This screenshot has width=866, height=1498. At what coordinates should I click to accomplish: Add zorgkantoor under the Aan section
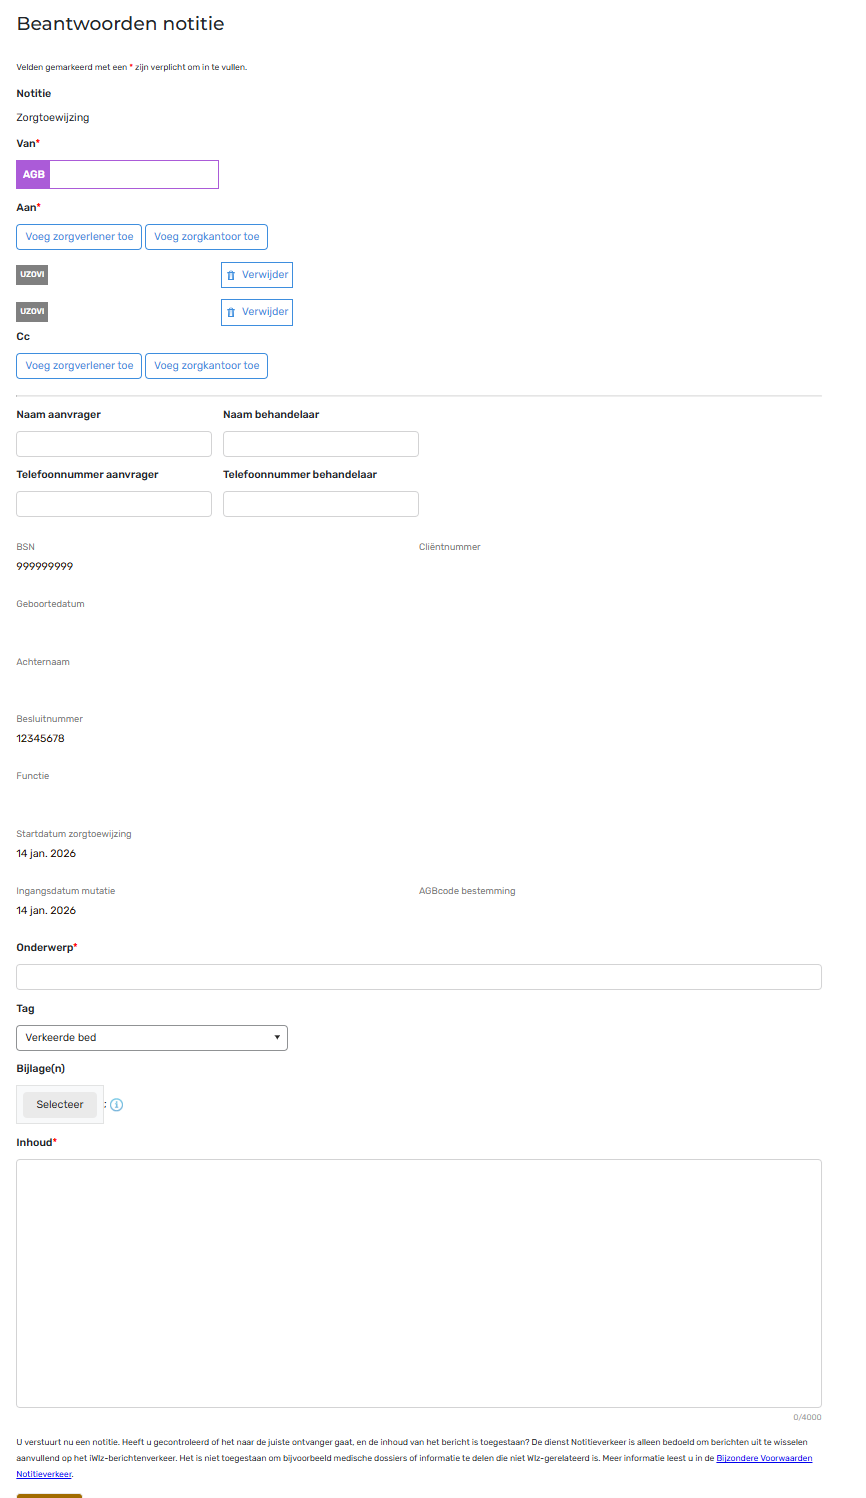pos(206,237)
